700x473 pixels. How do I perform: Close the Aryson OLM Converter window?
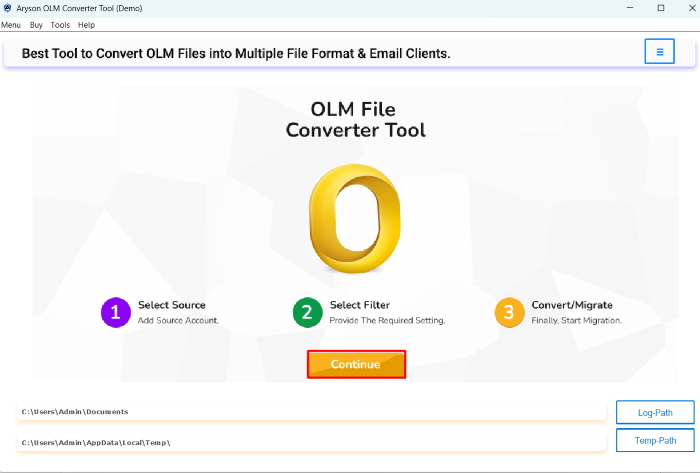(x=692, y=8)
